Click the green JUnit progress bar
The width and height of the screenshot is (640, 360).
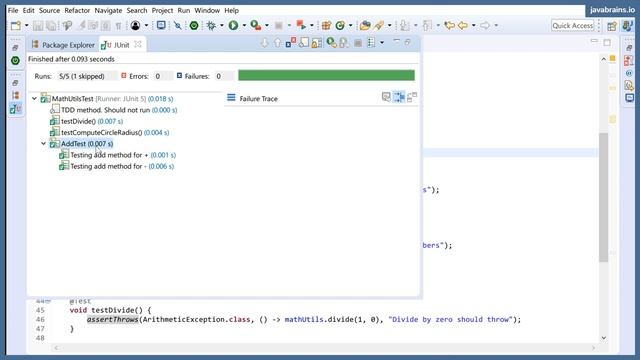(326, 75)
